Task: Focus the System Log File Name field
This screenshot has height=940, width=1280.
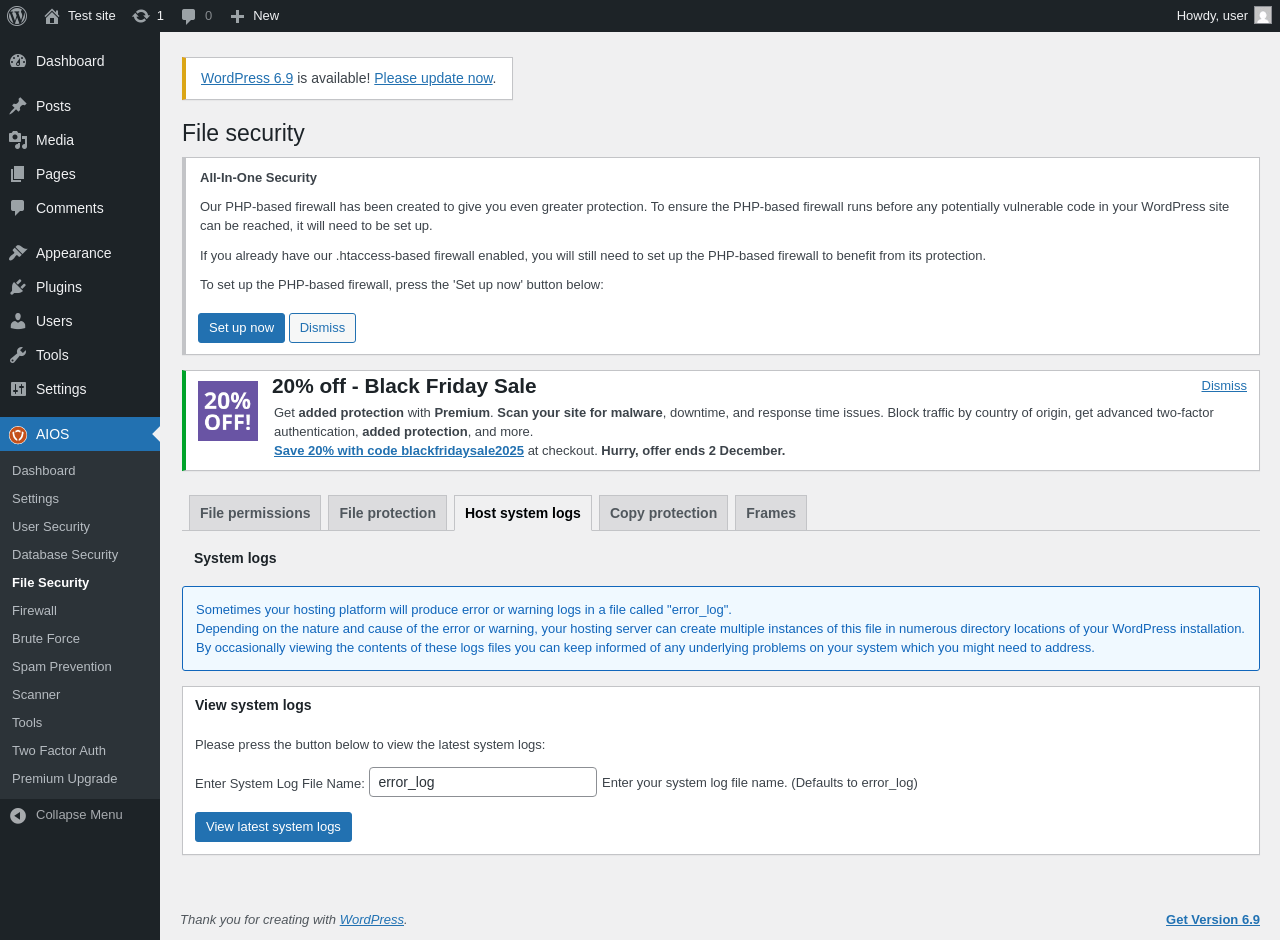Action: (x=483, y=782)
